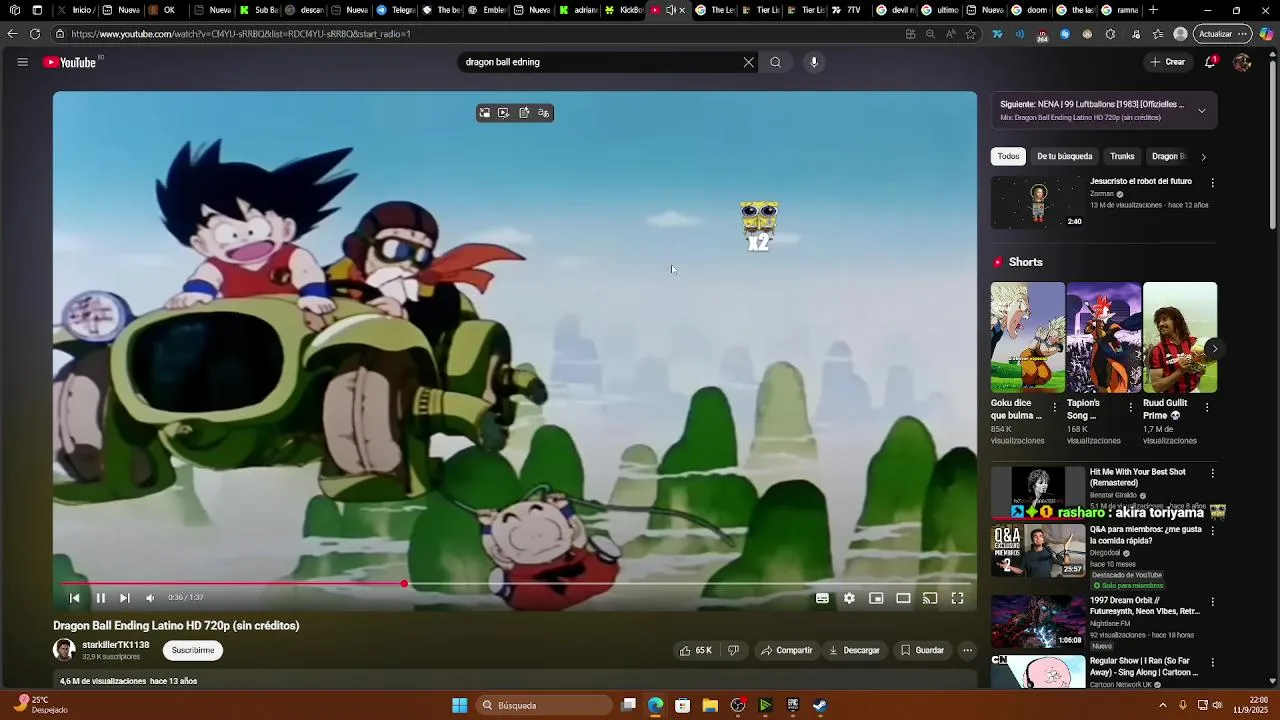The image size is (1280, 720).
Task: Open starkillerTK1138 channel name link
Action: click(116, 645)
